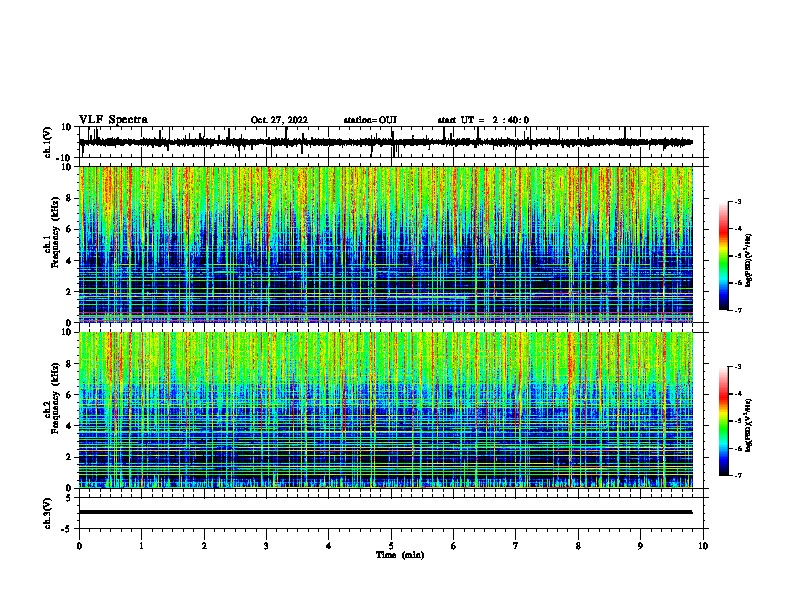Click the "8" kHz tick on ch.1 frequency axis
792x612 pixels.
pyautogui.click(x=69, y=198)
